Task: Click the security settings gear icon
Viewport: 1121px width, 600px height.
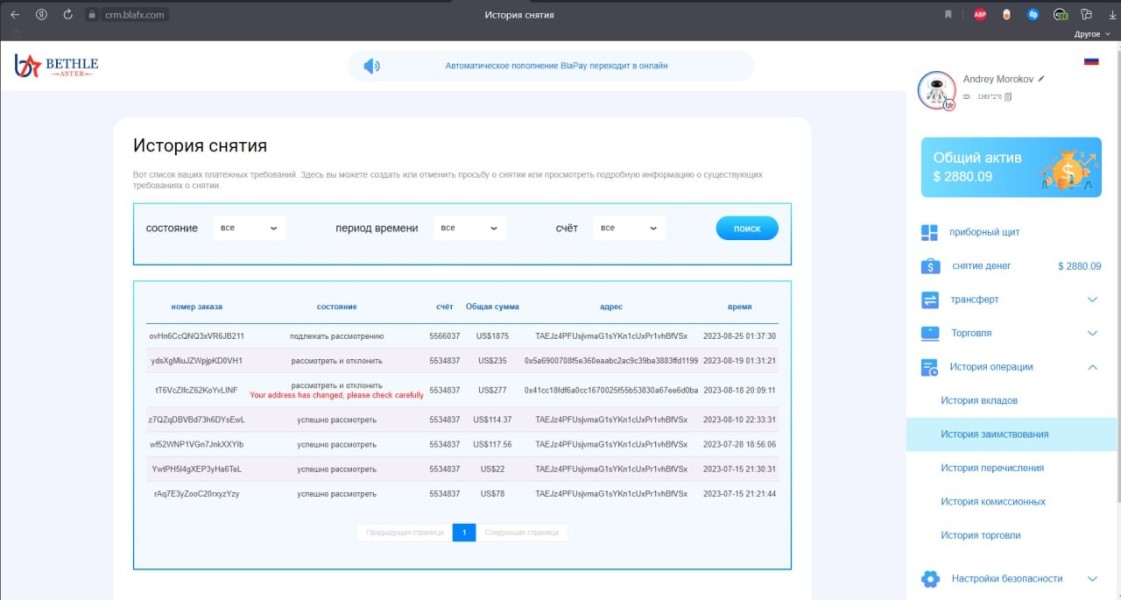Action: (x=929, y=579)
